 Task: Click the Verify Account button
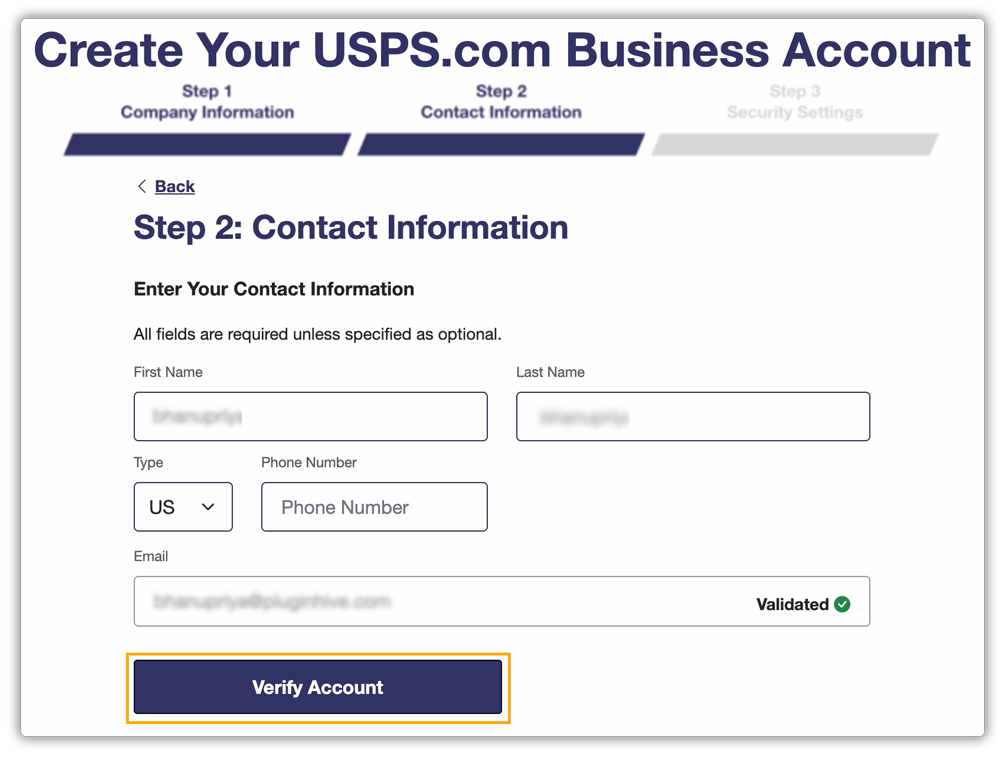(318, 687)
